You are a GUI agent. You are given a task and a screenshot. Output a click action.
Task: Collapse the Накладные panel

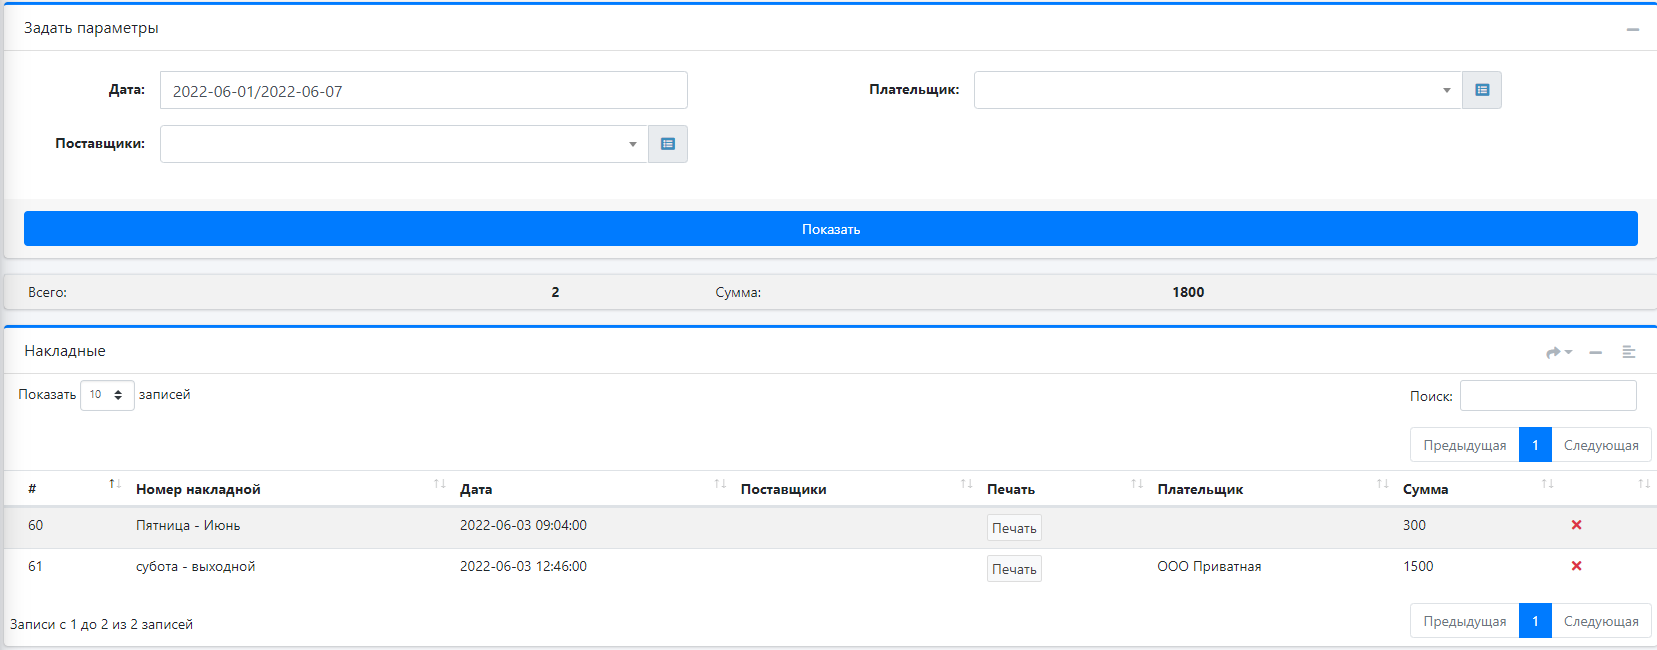tap(1596, 352)
